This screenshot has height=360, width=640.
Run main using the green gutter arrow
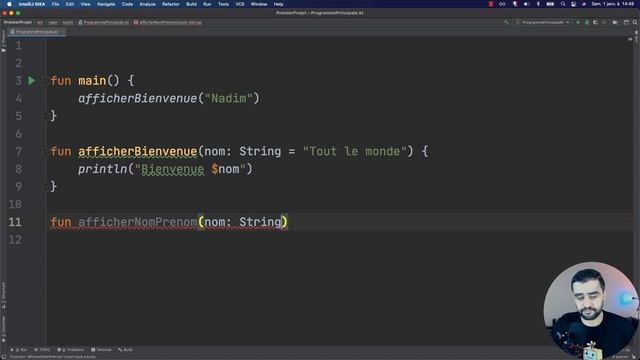click(31, 80)
